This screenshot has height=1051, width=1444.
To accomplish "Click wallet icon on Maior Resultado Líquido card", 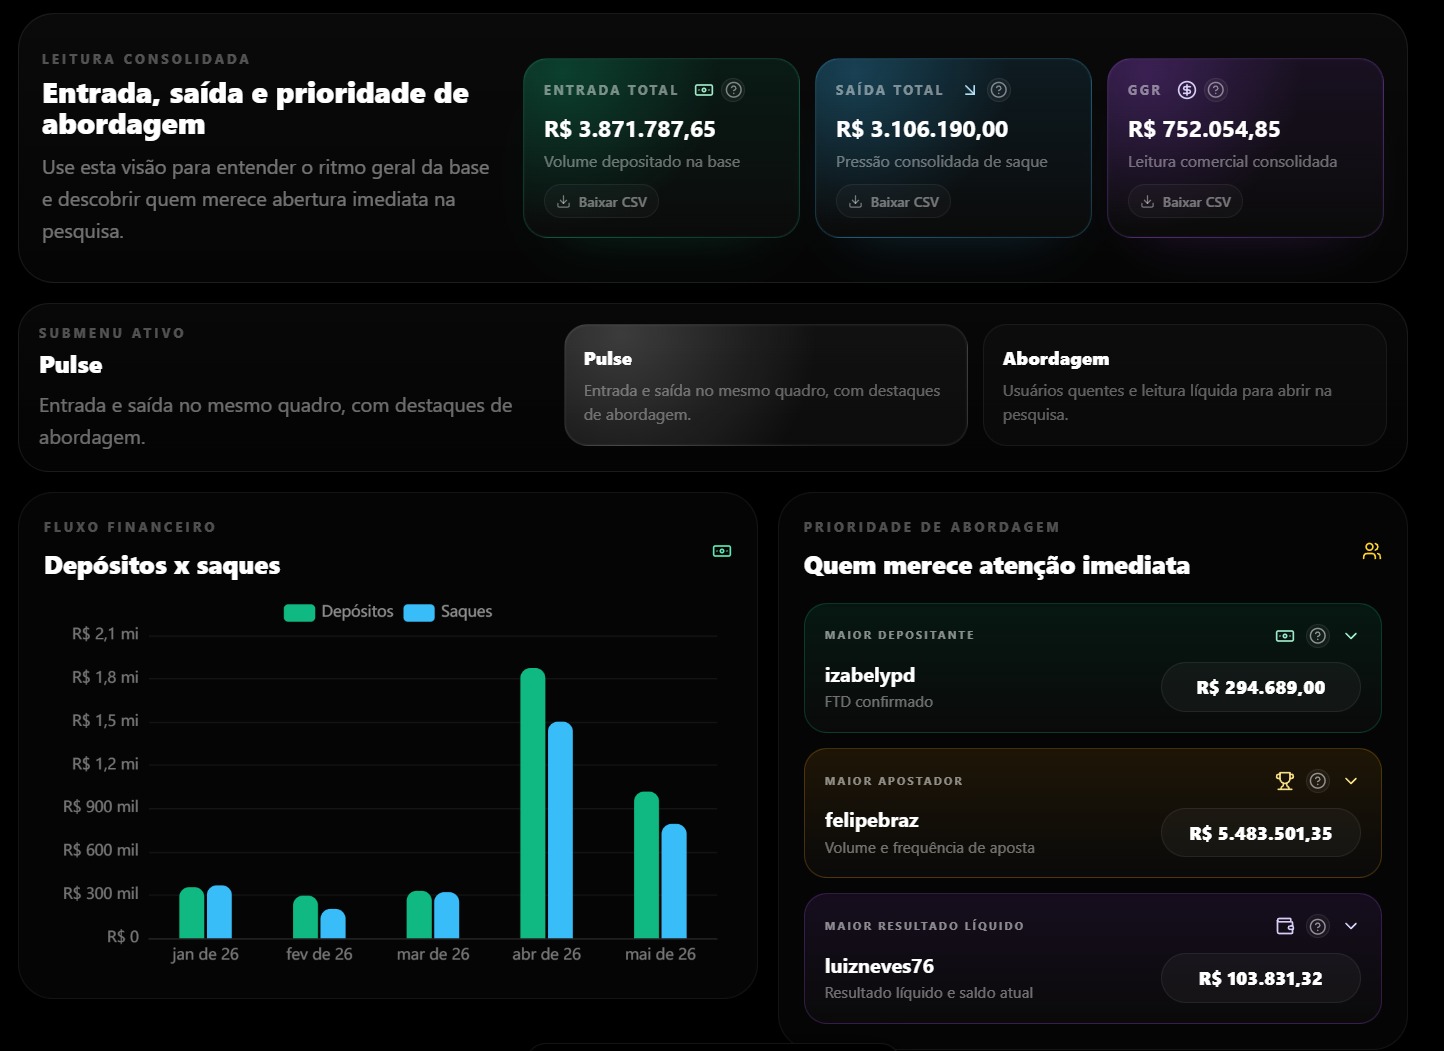I will [1285, 926].
